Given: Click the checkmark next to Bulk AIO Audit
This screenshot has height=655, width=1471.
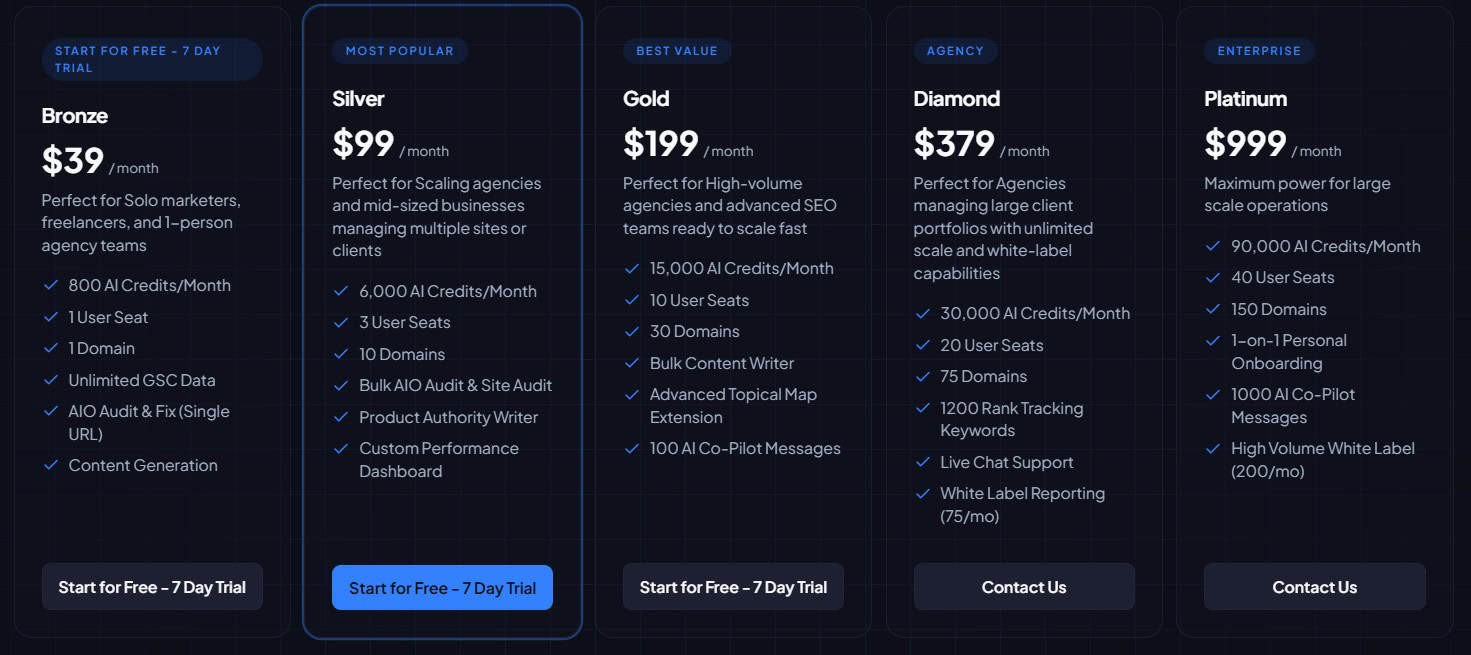Looking at the screenshot, I should pyautogui.click(x=340, y=385).
